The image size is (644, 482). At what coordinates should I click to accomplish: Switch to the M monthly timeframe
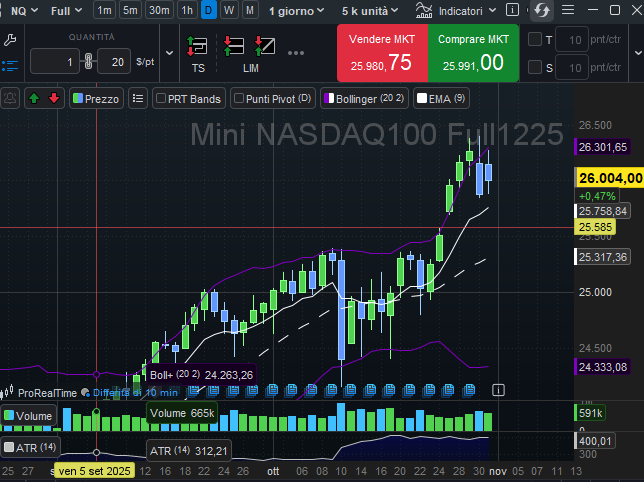pyautogui.click(x=250, y=10)
